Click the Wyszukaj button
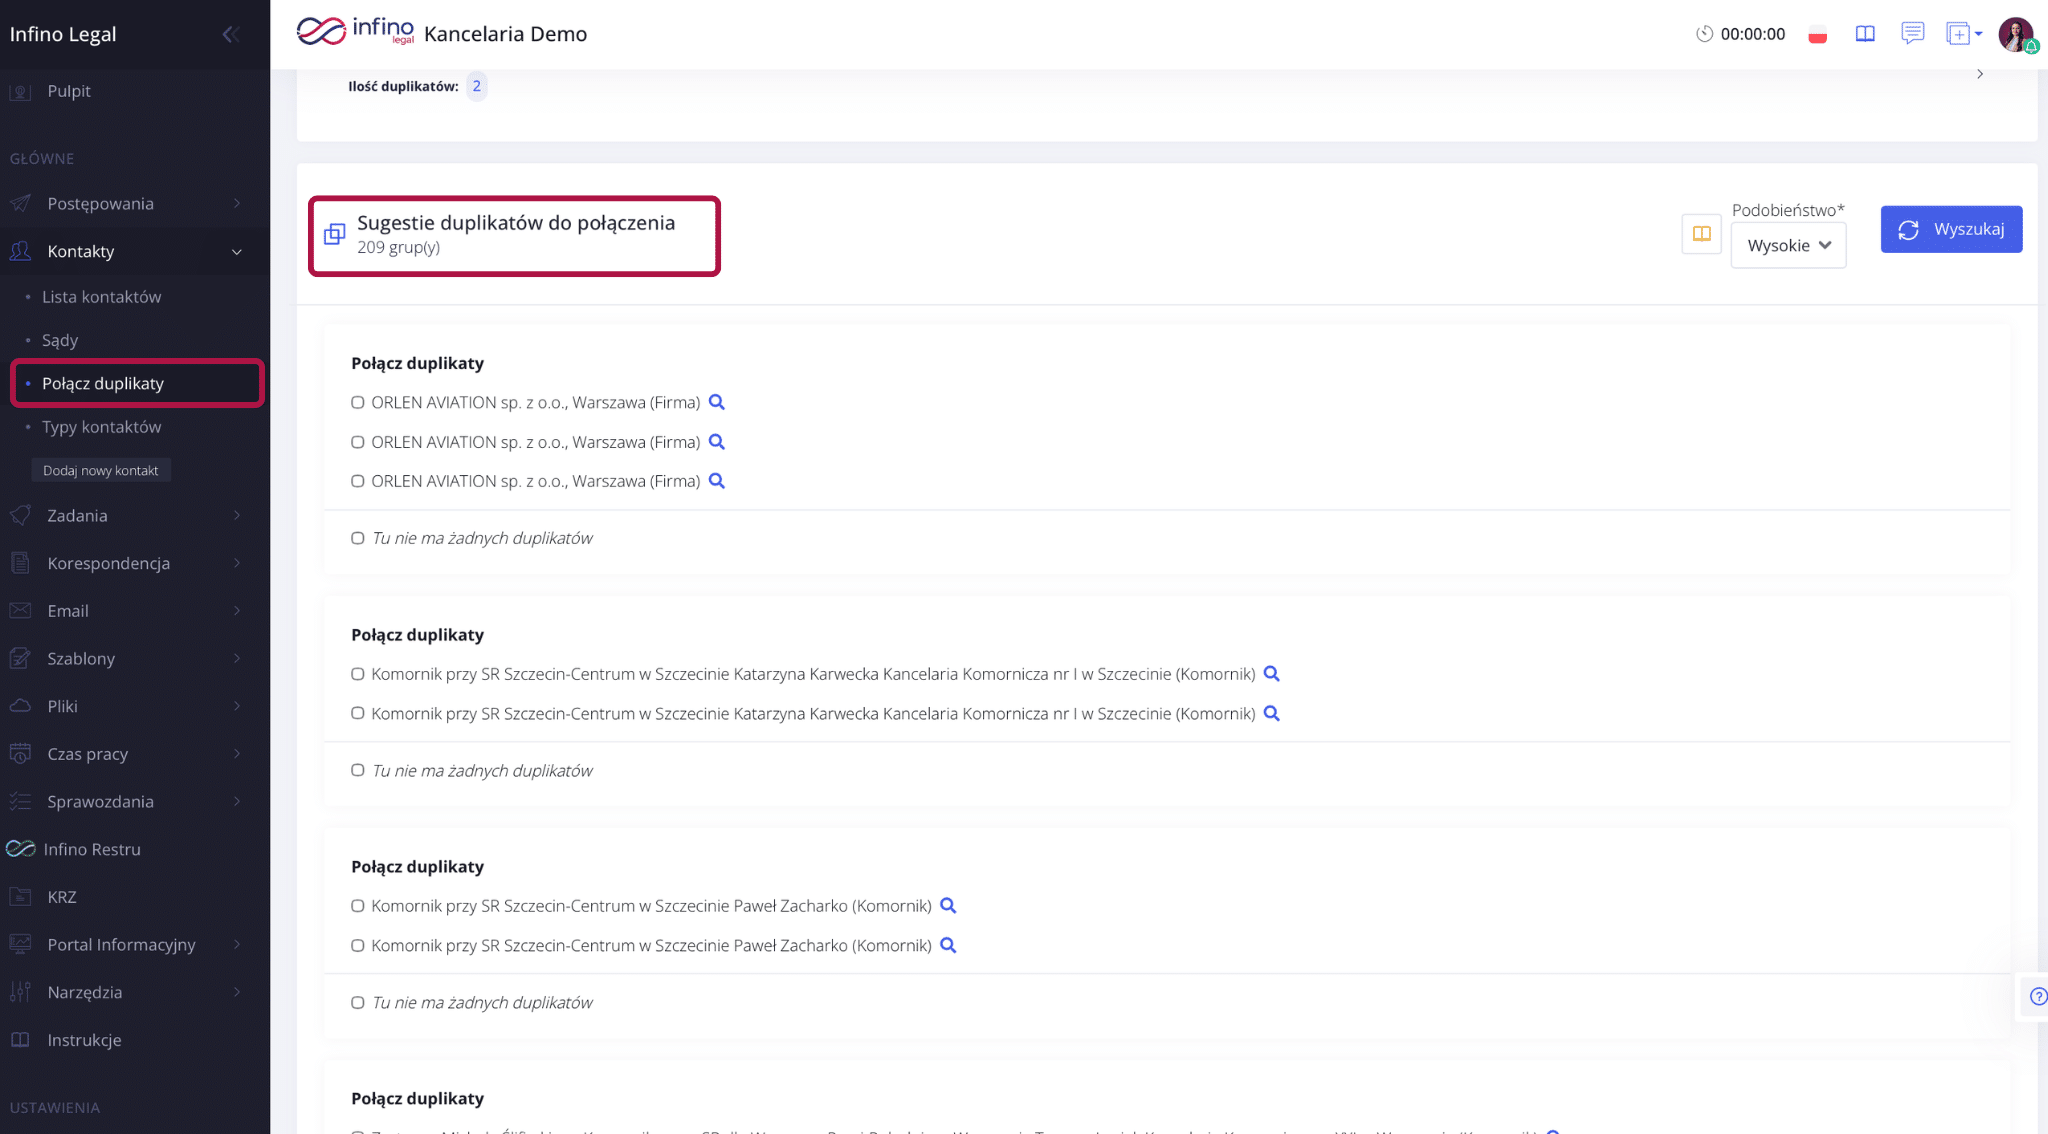 point(1951,229)
